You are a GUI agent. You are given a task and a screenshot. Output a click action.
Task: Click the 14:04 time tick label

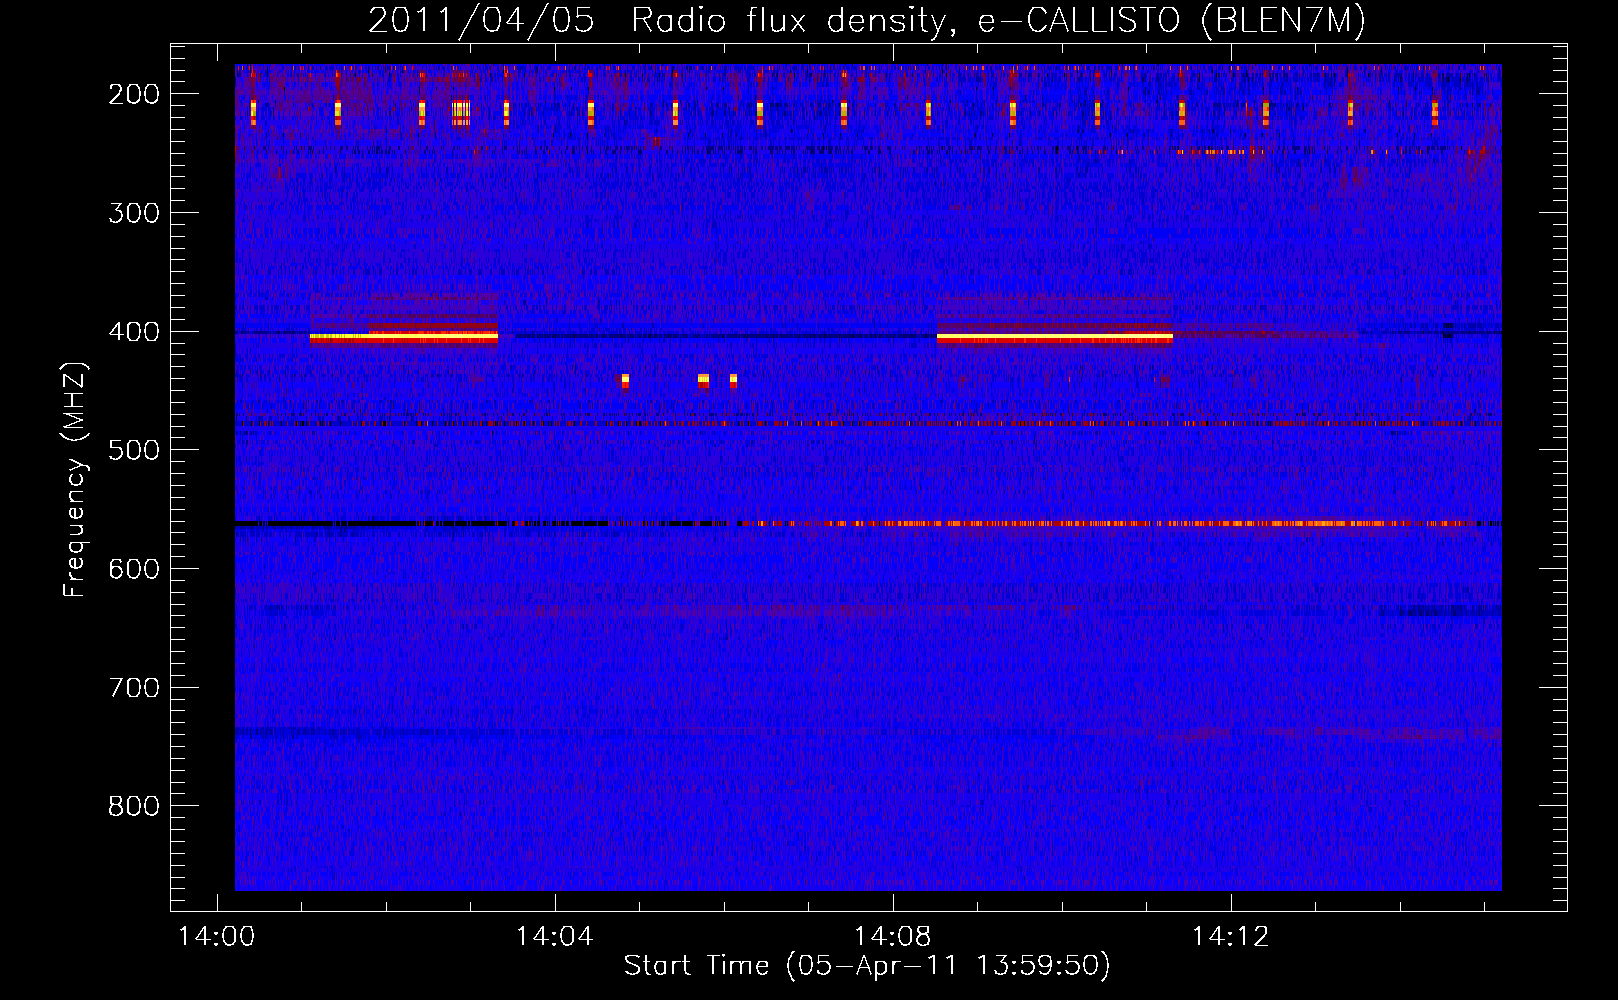554,936
